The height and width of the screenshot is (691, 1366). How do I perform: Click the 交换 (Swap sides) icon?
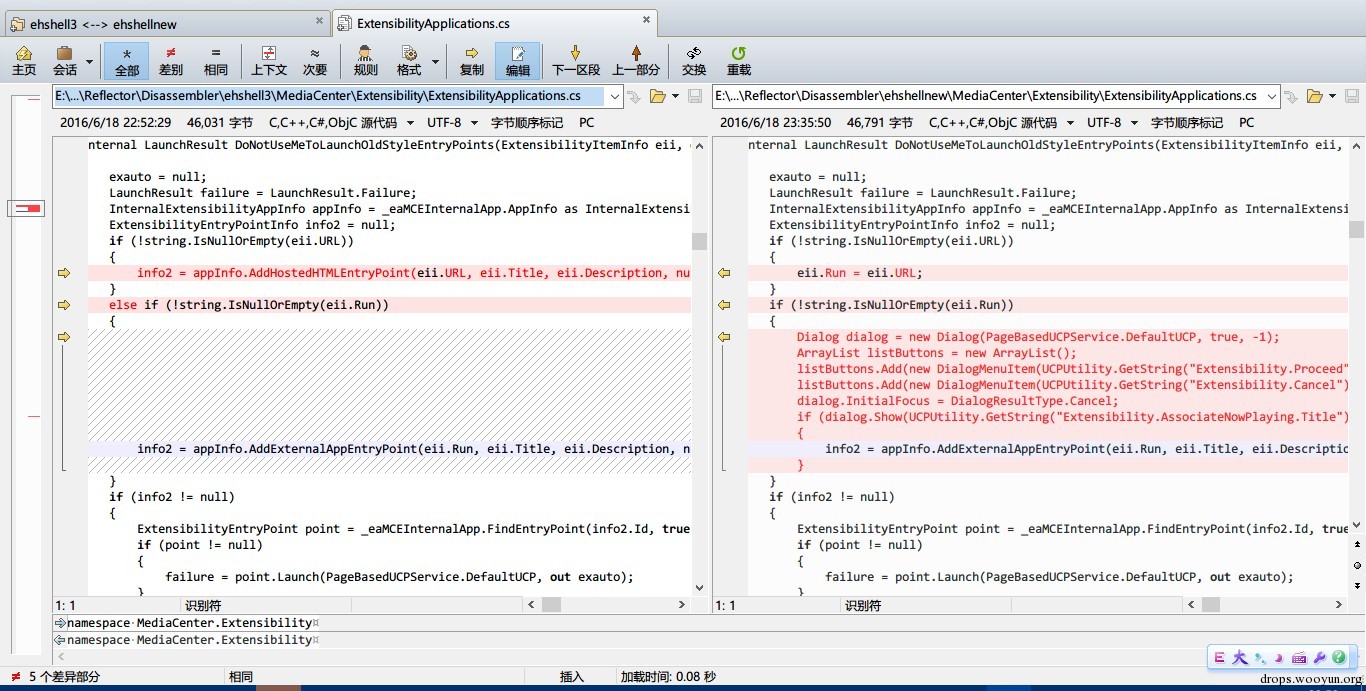[x=693, y=61]
